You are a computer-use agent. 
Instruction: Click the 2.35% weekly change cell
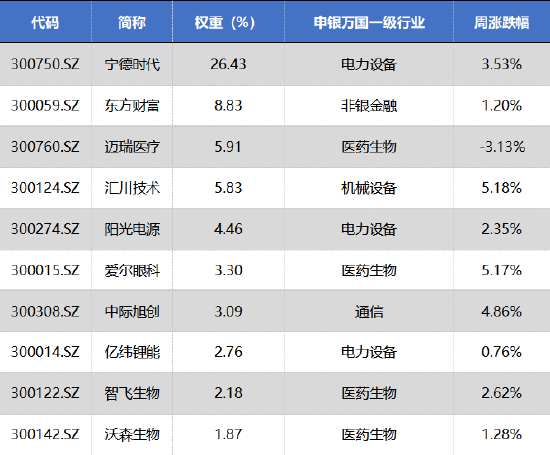point(502,229)
